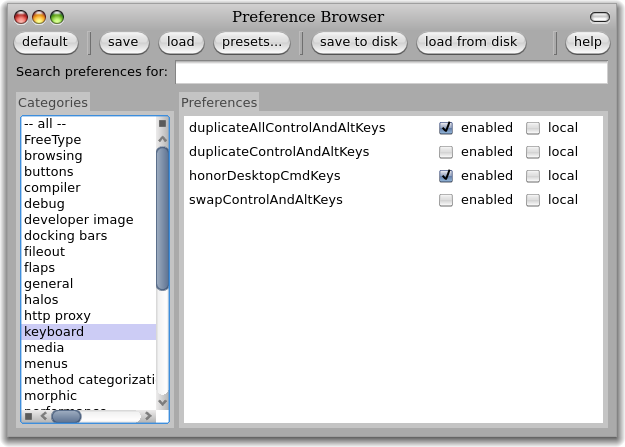The height and width of the screenshot is (447, 625).
Task: Click the right arrow of horizontal category scrollbar
Action: coord(149,416)
